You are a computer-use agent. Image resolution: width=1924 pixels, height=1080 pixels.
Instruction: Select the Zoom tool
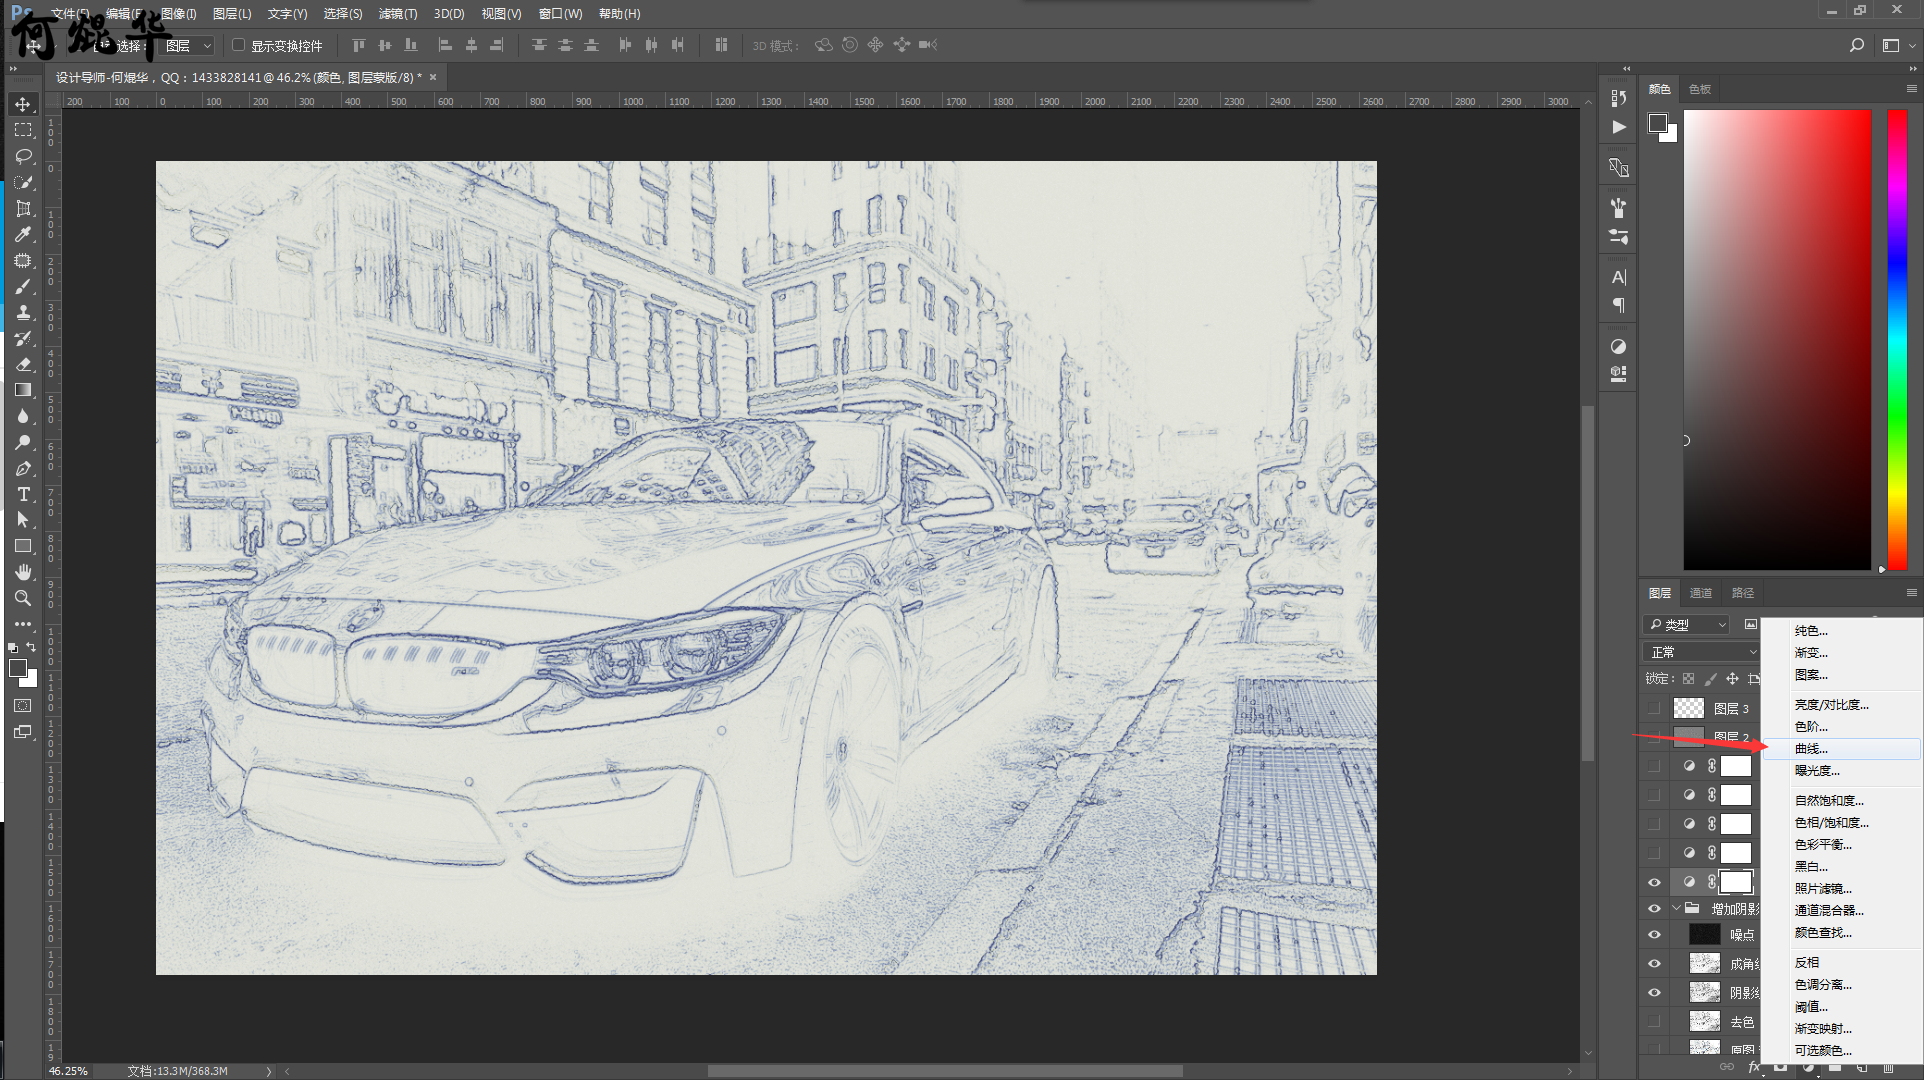[x=23, y=598]
